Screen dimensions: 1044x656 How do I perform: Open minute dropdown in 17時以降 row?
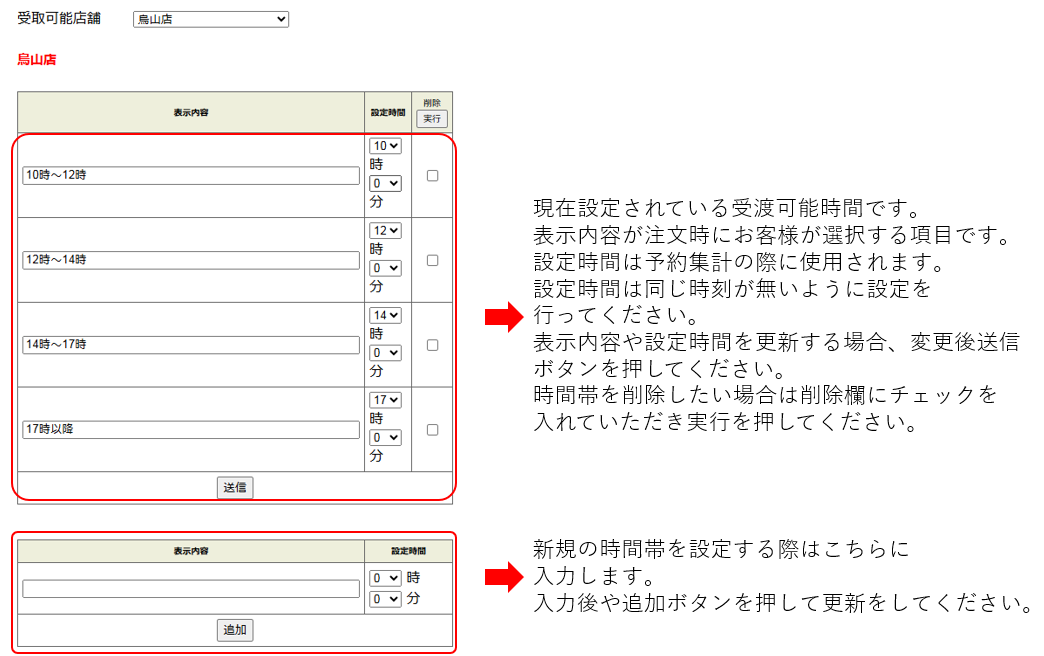pos(385,438)
